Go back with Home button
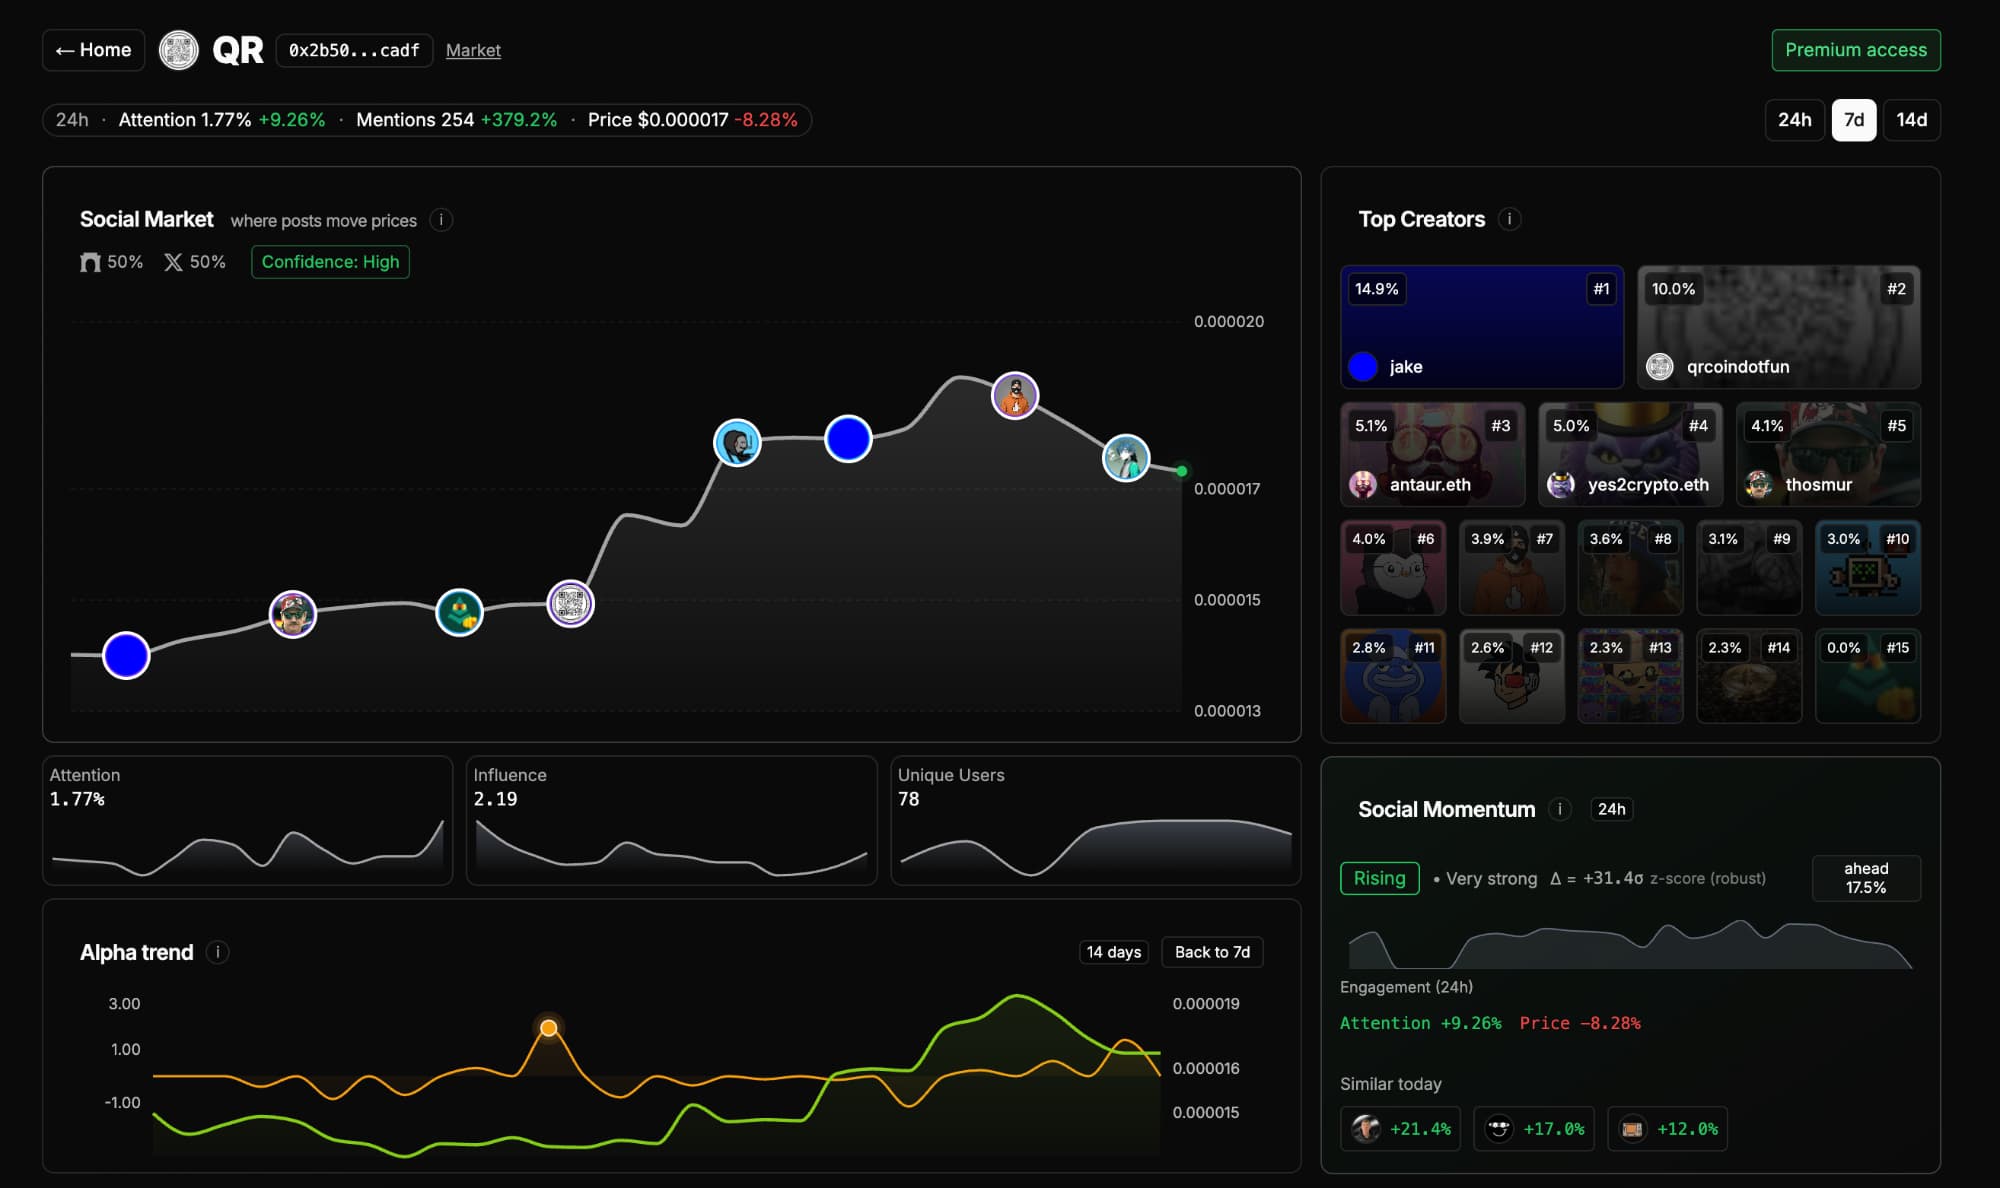This screenshot has height=1188, width=2000. pos(94,50)
